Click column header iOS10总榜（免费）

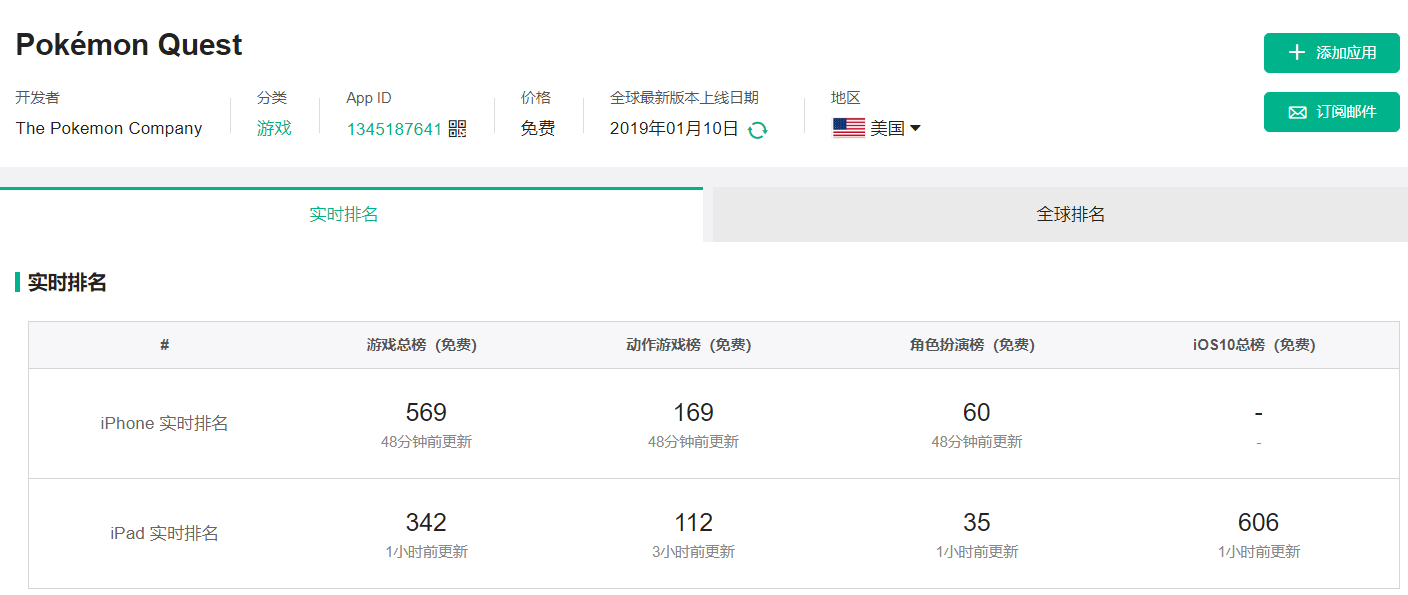click(x=1254, y=345)
